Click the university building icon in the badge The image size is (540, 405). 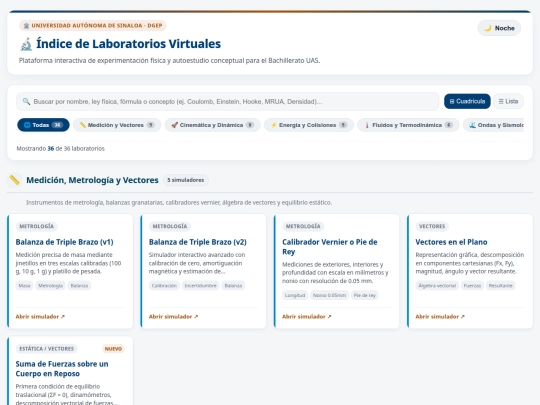point(26,25)
